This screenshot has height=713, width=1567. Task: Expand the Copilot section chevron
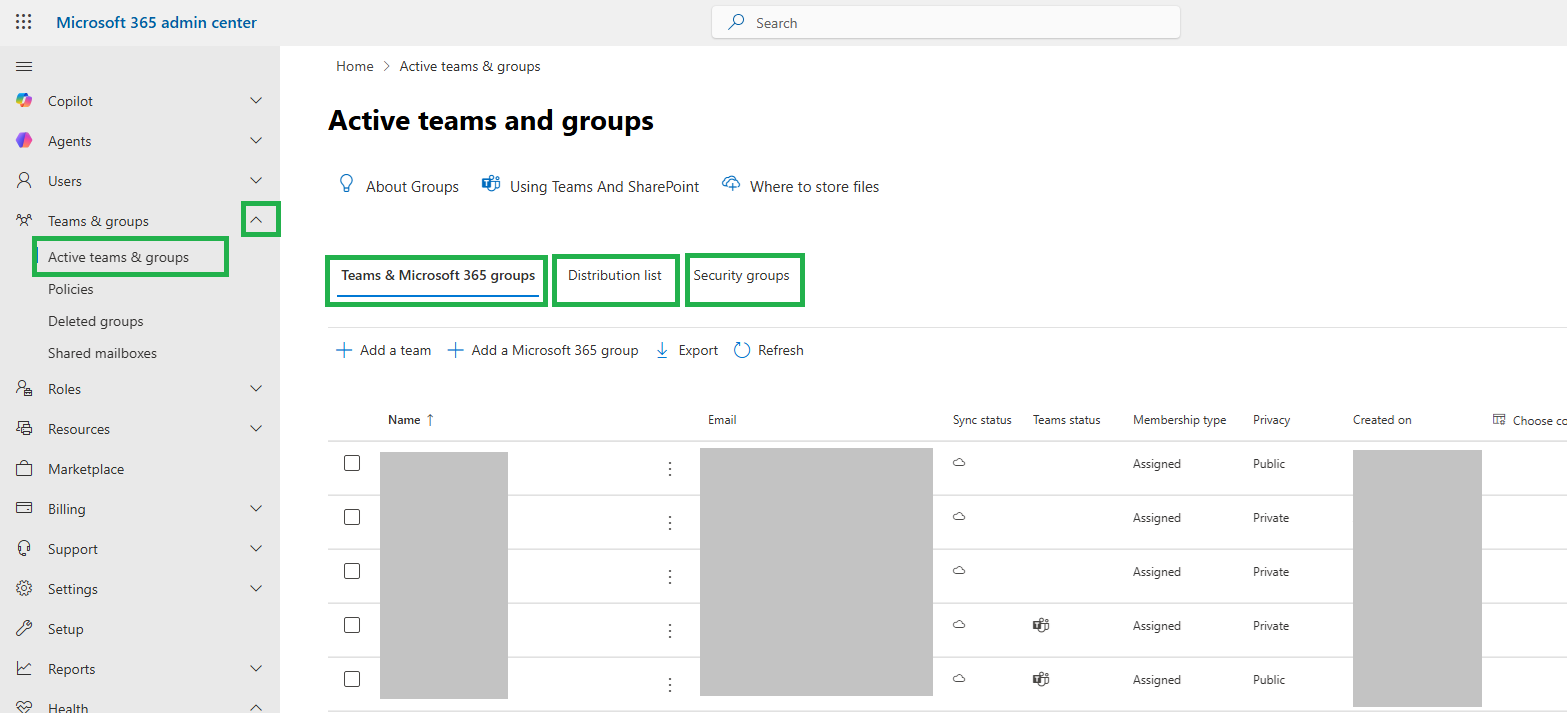coord(256,100)
